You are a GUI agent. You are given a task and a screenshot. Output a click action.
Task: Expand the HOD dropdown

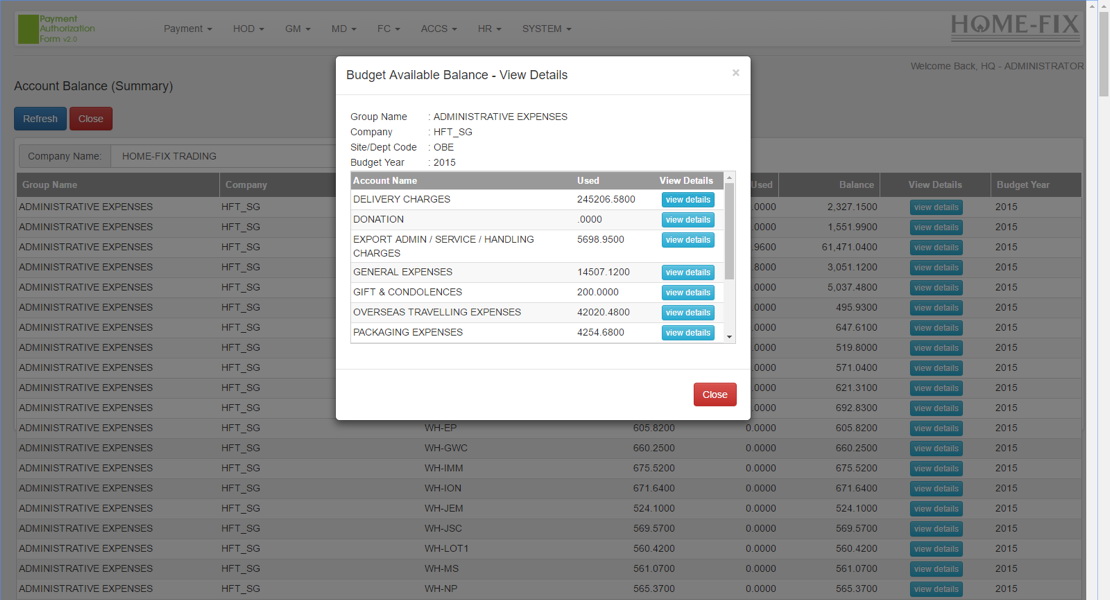pos(247,29)
